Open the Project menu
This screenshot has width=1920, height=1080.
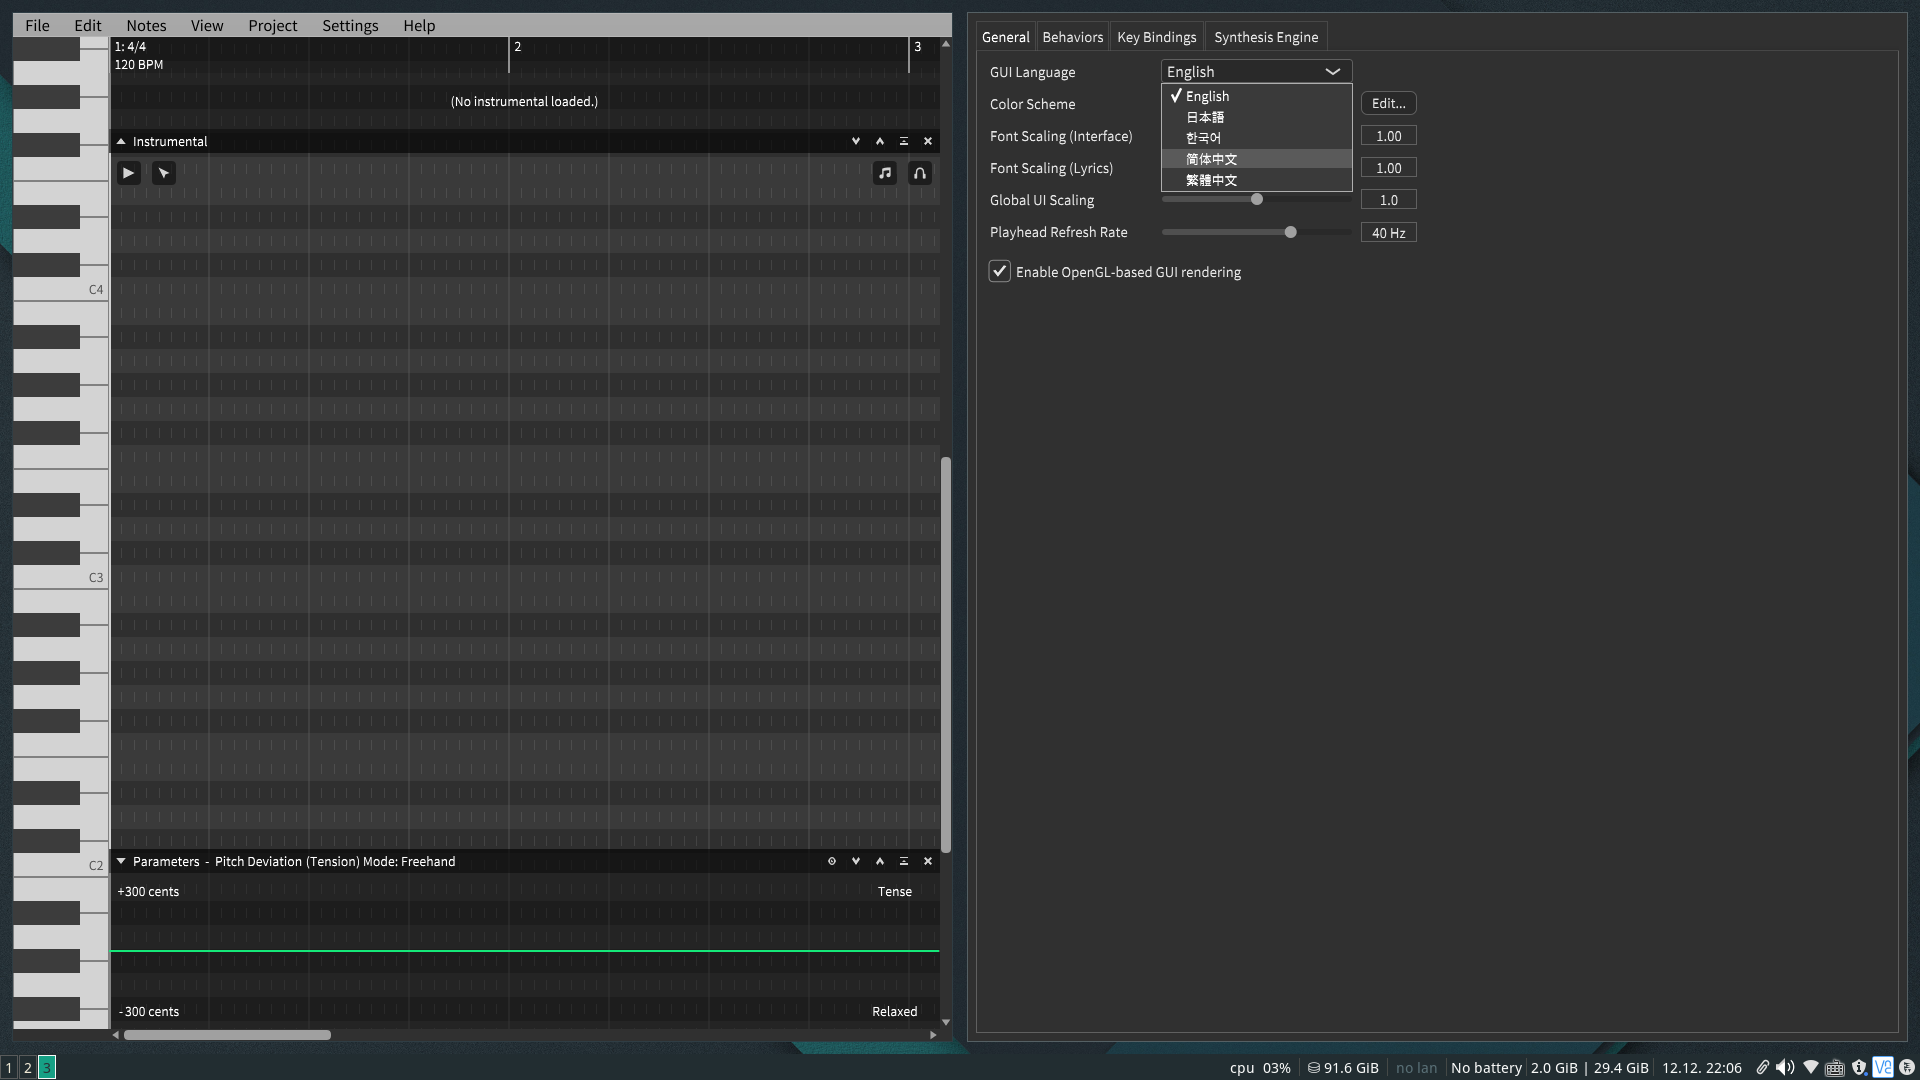click(x=272, y=26)
